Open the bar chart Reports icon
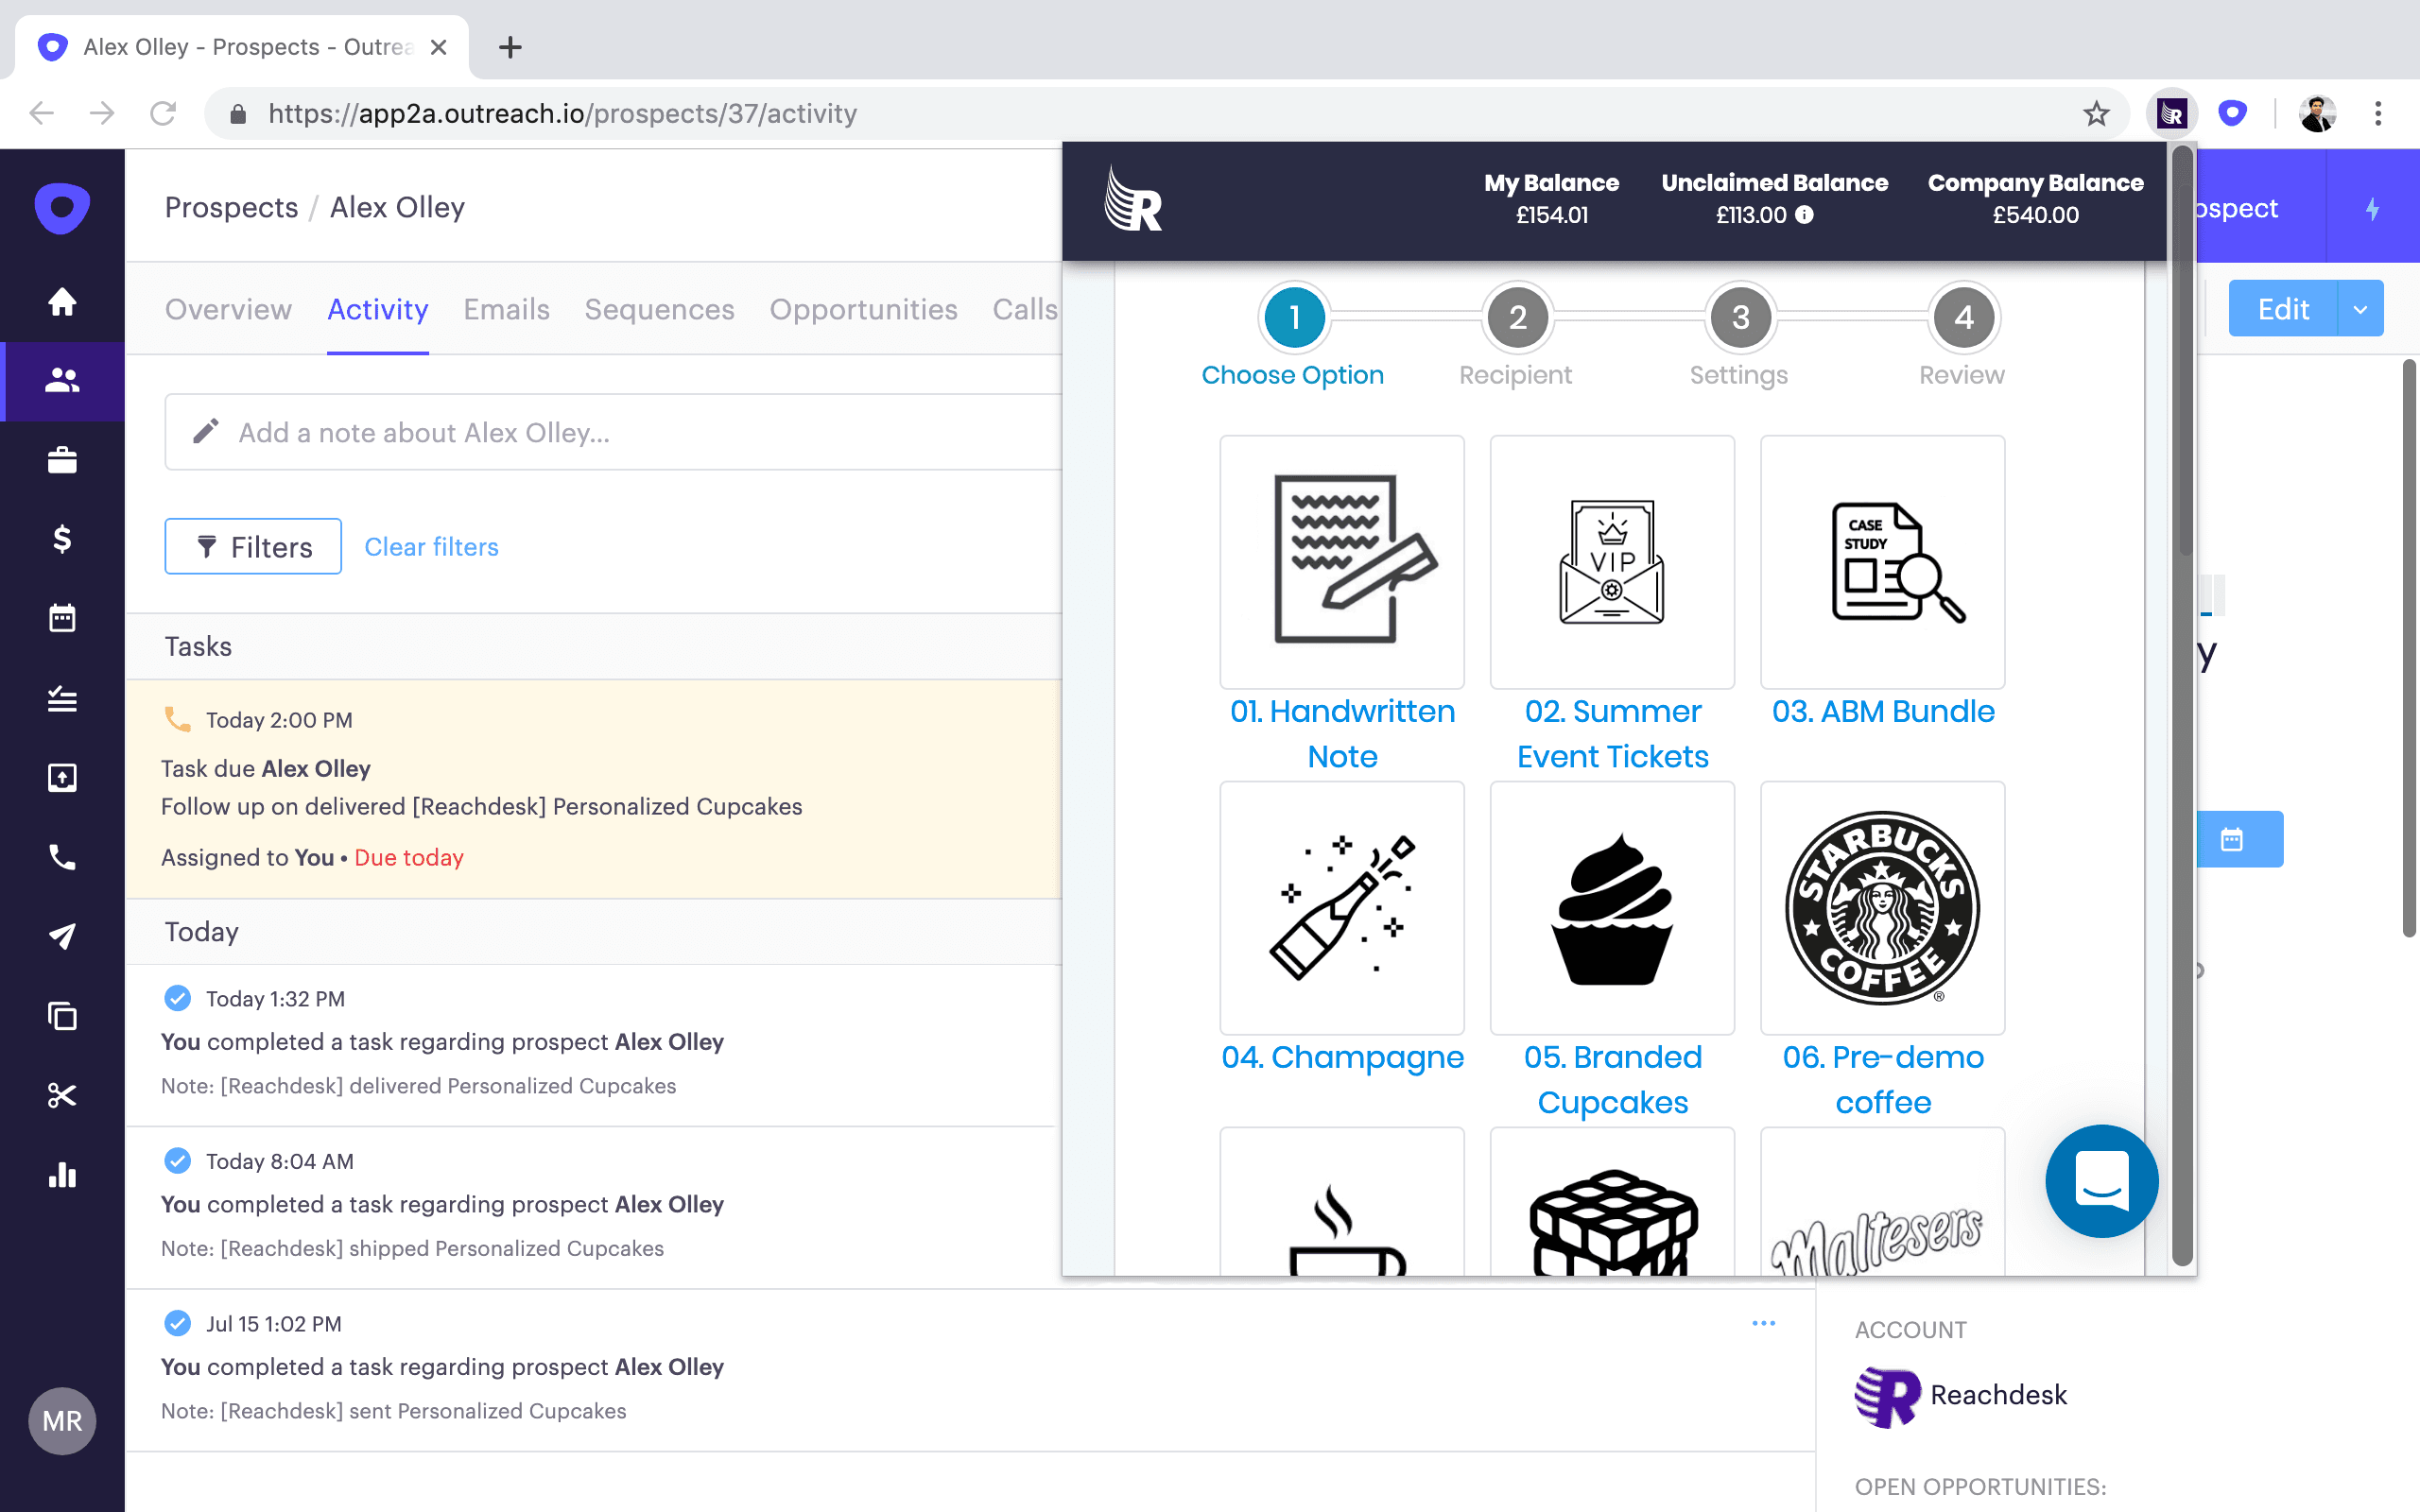 [x=62, y=1174]
